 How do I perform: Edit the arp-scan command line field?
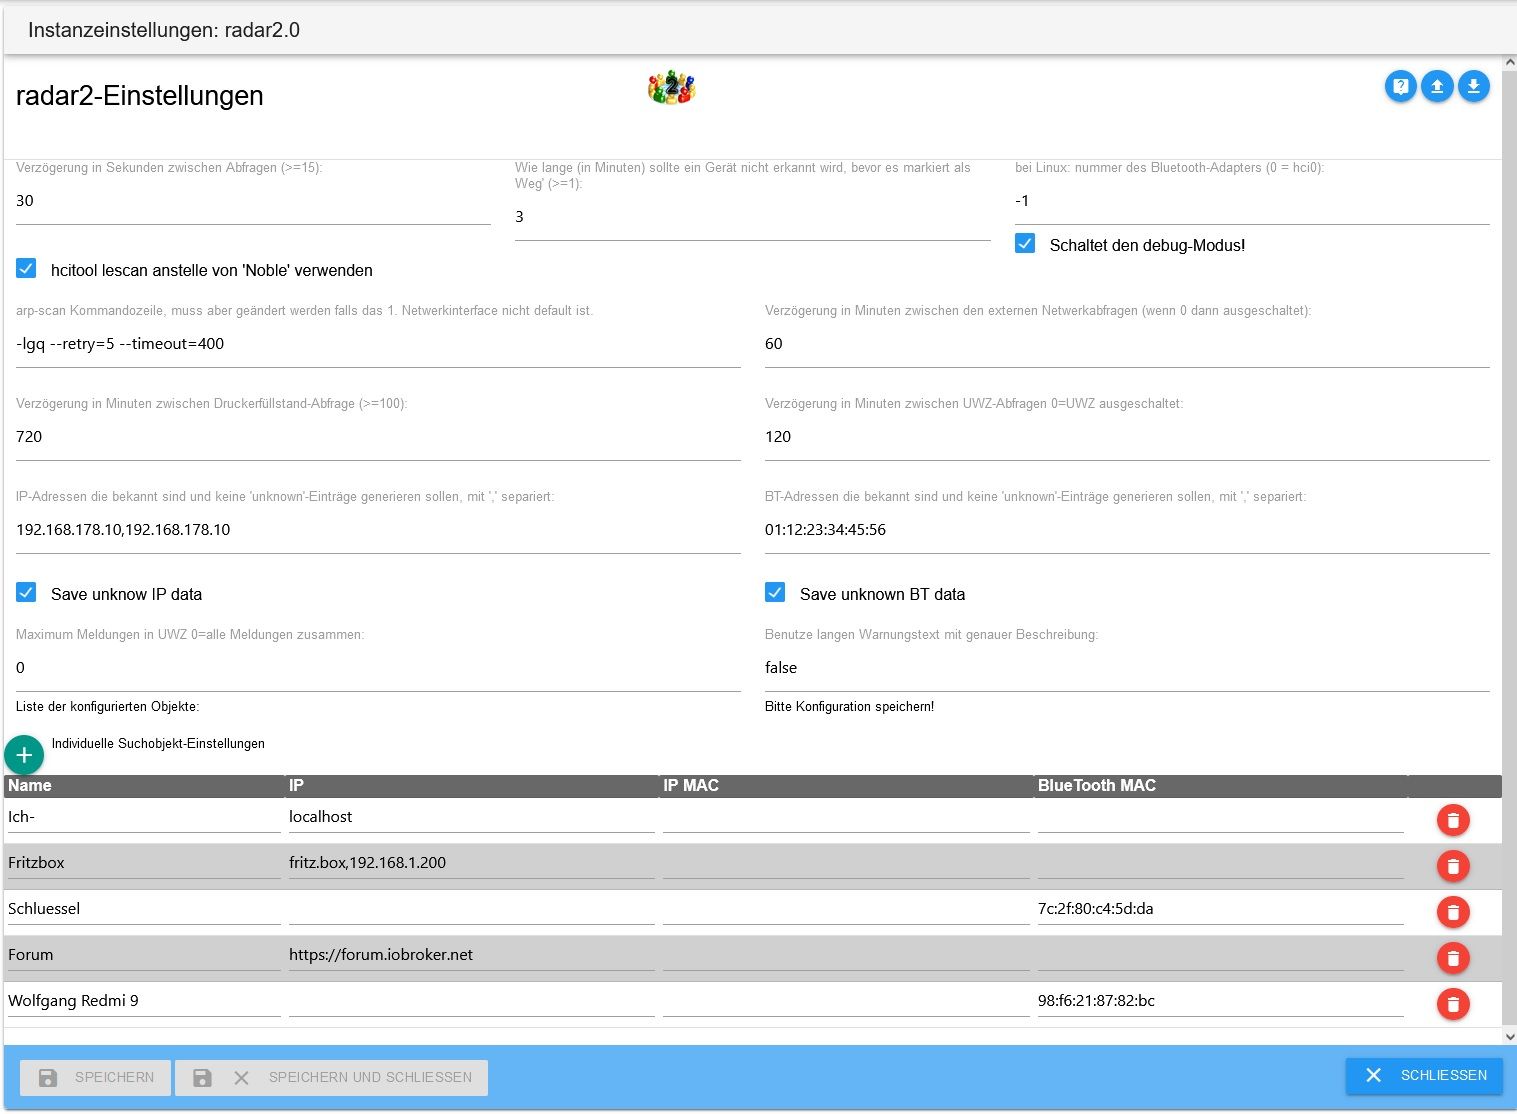(378, 344)
